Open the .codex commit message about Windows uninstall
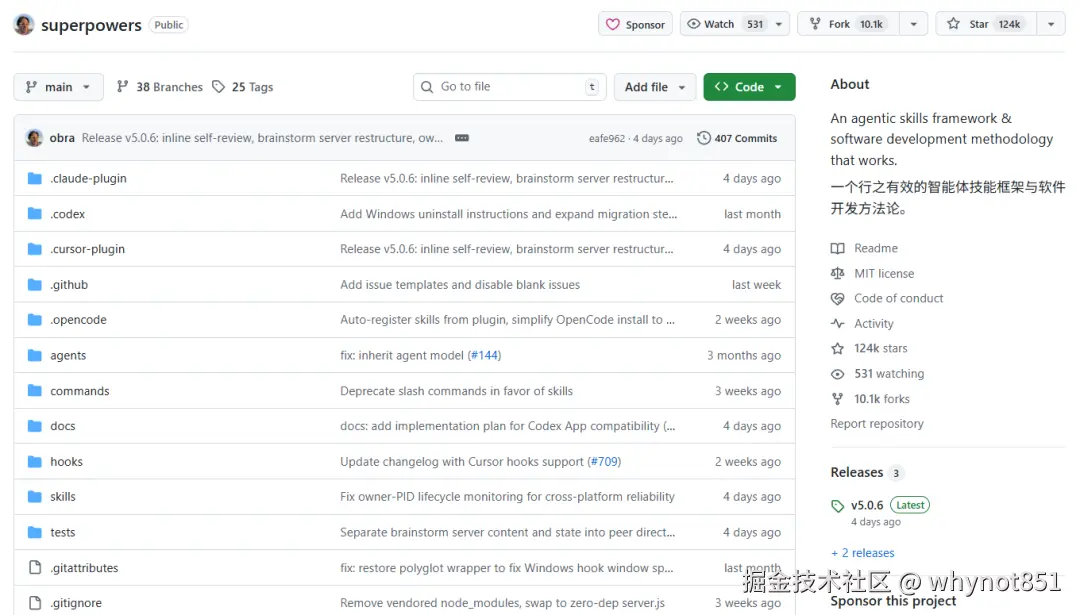1080x615 pixels. pyautogui.click(x=508, y=214)
